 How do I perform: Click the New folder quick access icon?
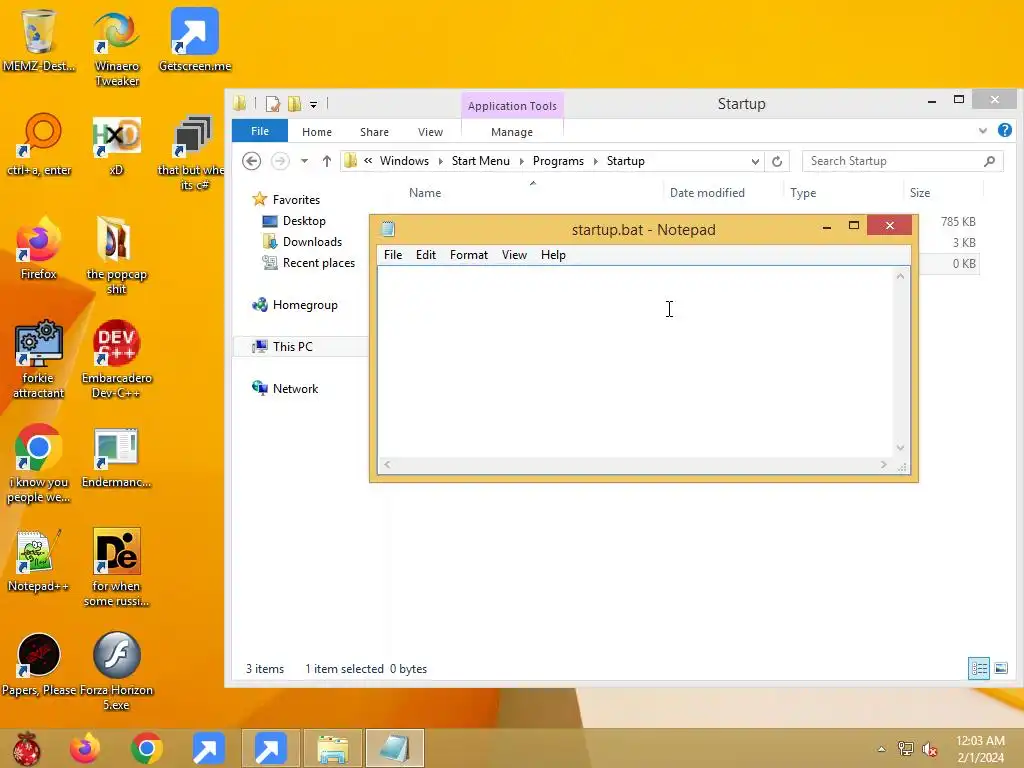click(295, 103)
